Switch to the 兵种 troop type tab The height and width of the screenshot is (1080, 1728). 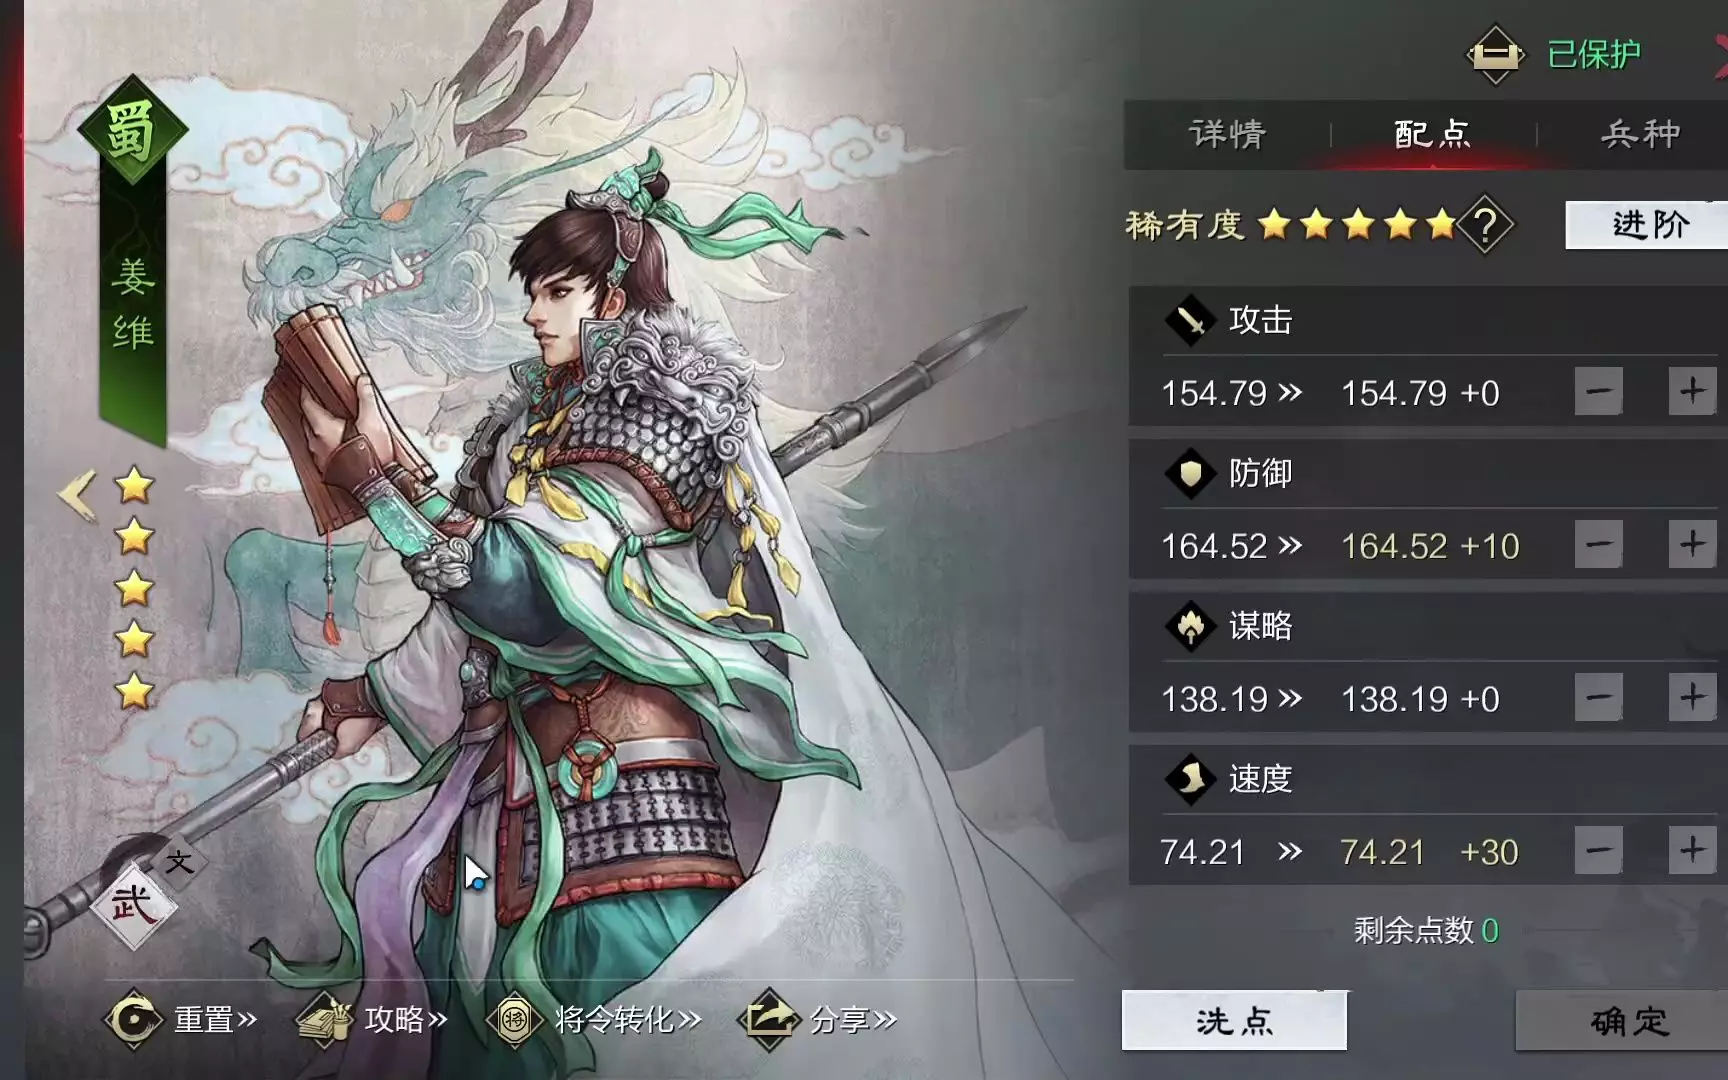(1640, 134)
